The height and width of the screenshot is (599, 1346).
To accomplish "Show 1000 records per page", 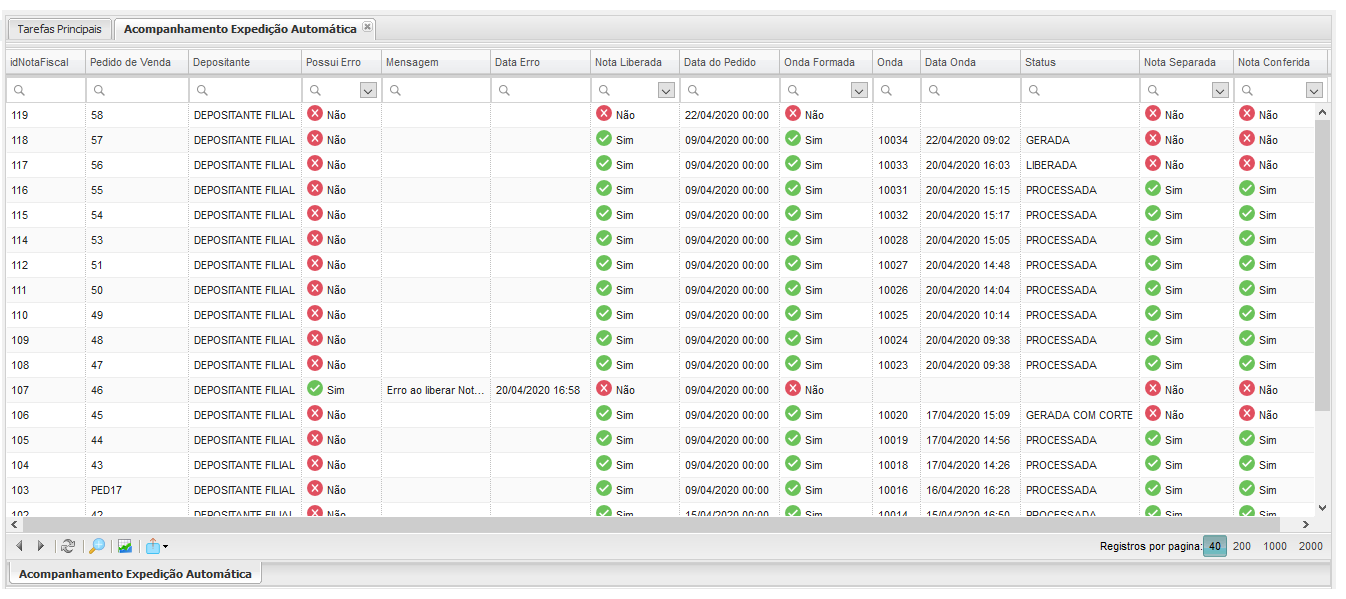I will point(1275,546).
